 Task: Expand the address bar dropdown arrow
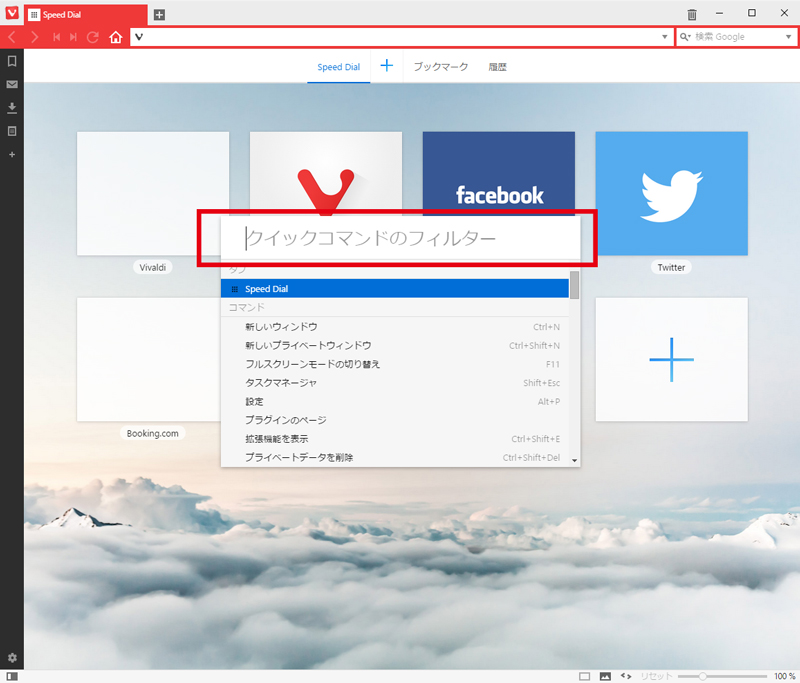[x=664, y=37]
